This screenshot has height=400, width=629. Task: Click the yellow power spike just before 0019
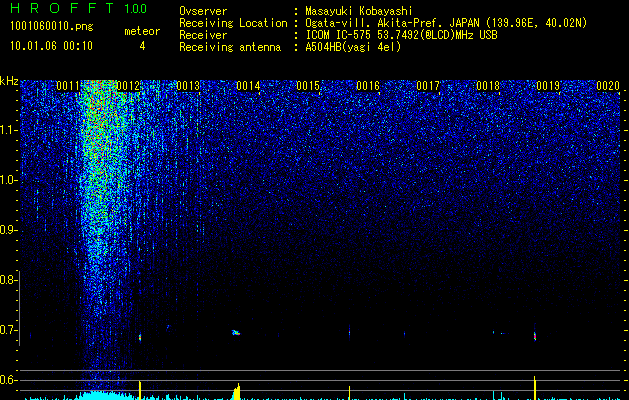click(535, 388)
